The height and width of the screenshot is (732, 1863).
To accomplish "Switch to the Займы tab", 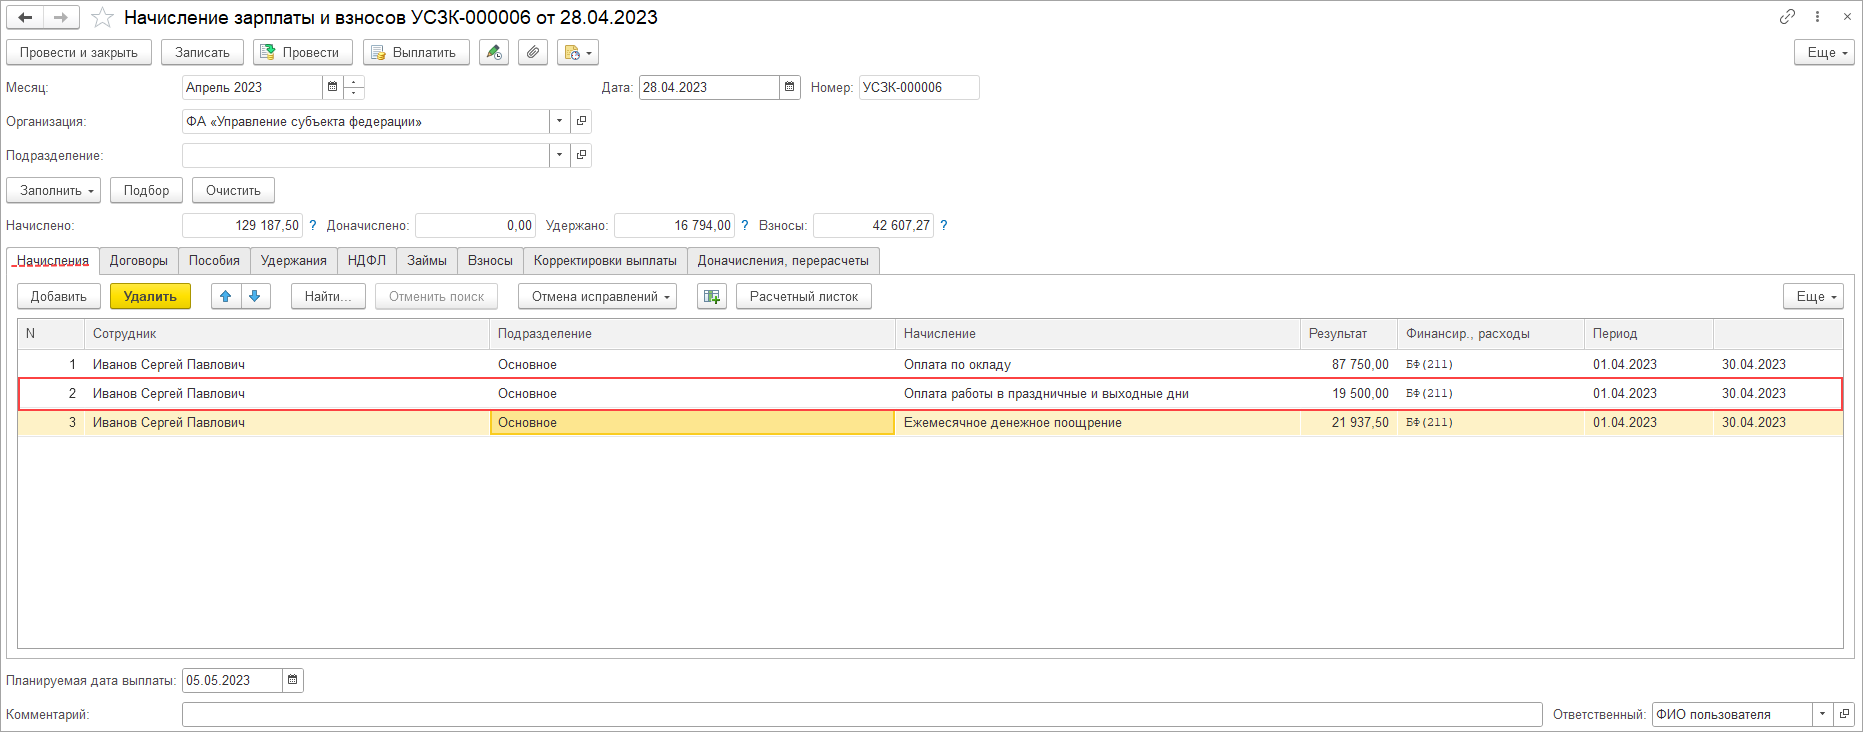I will [427, 260].
